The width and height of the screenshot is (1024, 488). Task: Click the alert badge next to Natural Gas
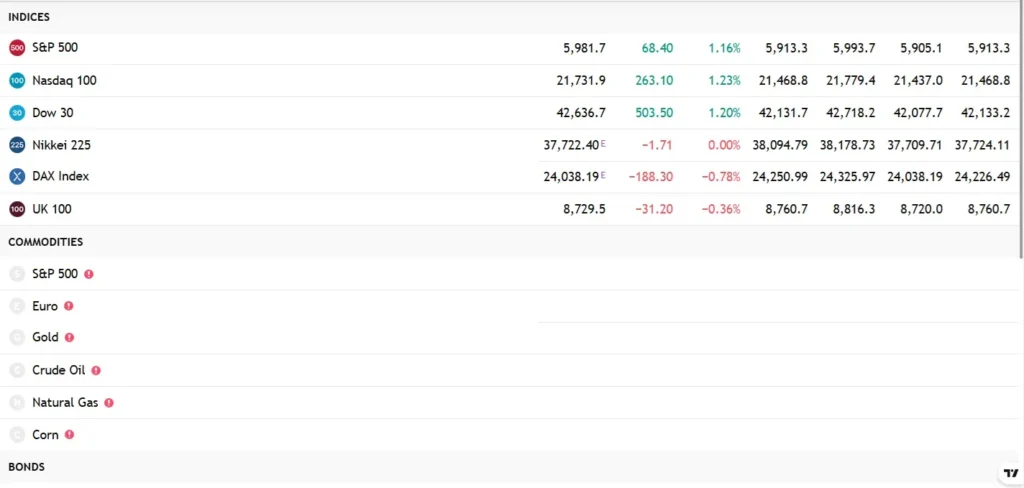pyautogui.click(x=109, y=403)
